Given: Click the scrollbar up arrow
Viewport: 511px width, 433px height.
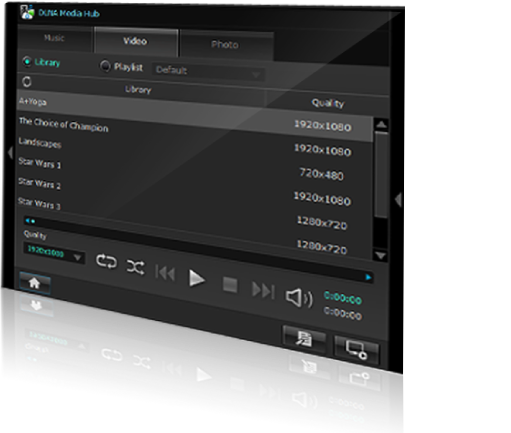Looking at the screenshot, I should click(381, 125).
